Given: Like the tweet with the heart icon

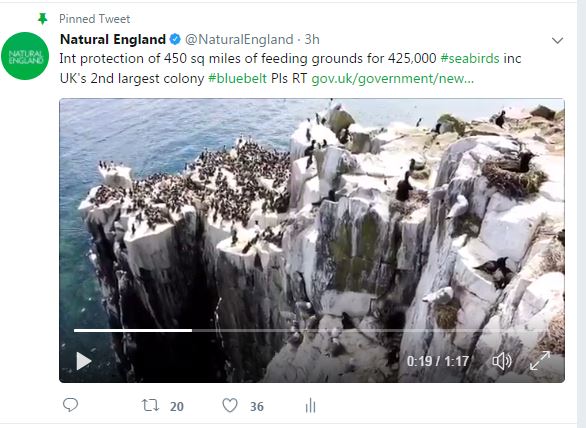Looking at the screenshot, I should (230, 405).
